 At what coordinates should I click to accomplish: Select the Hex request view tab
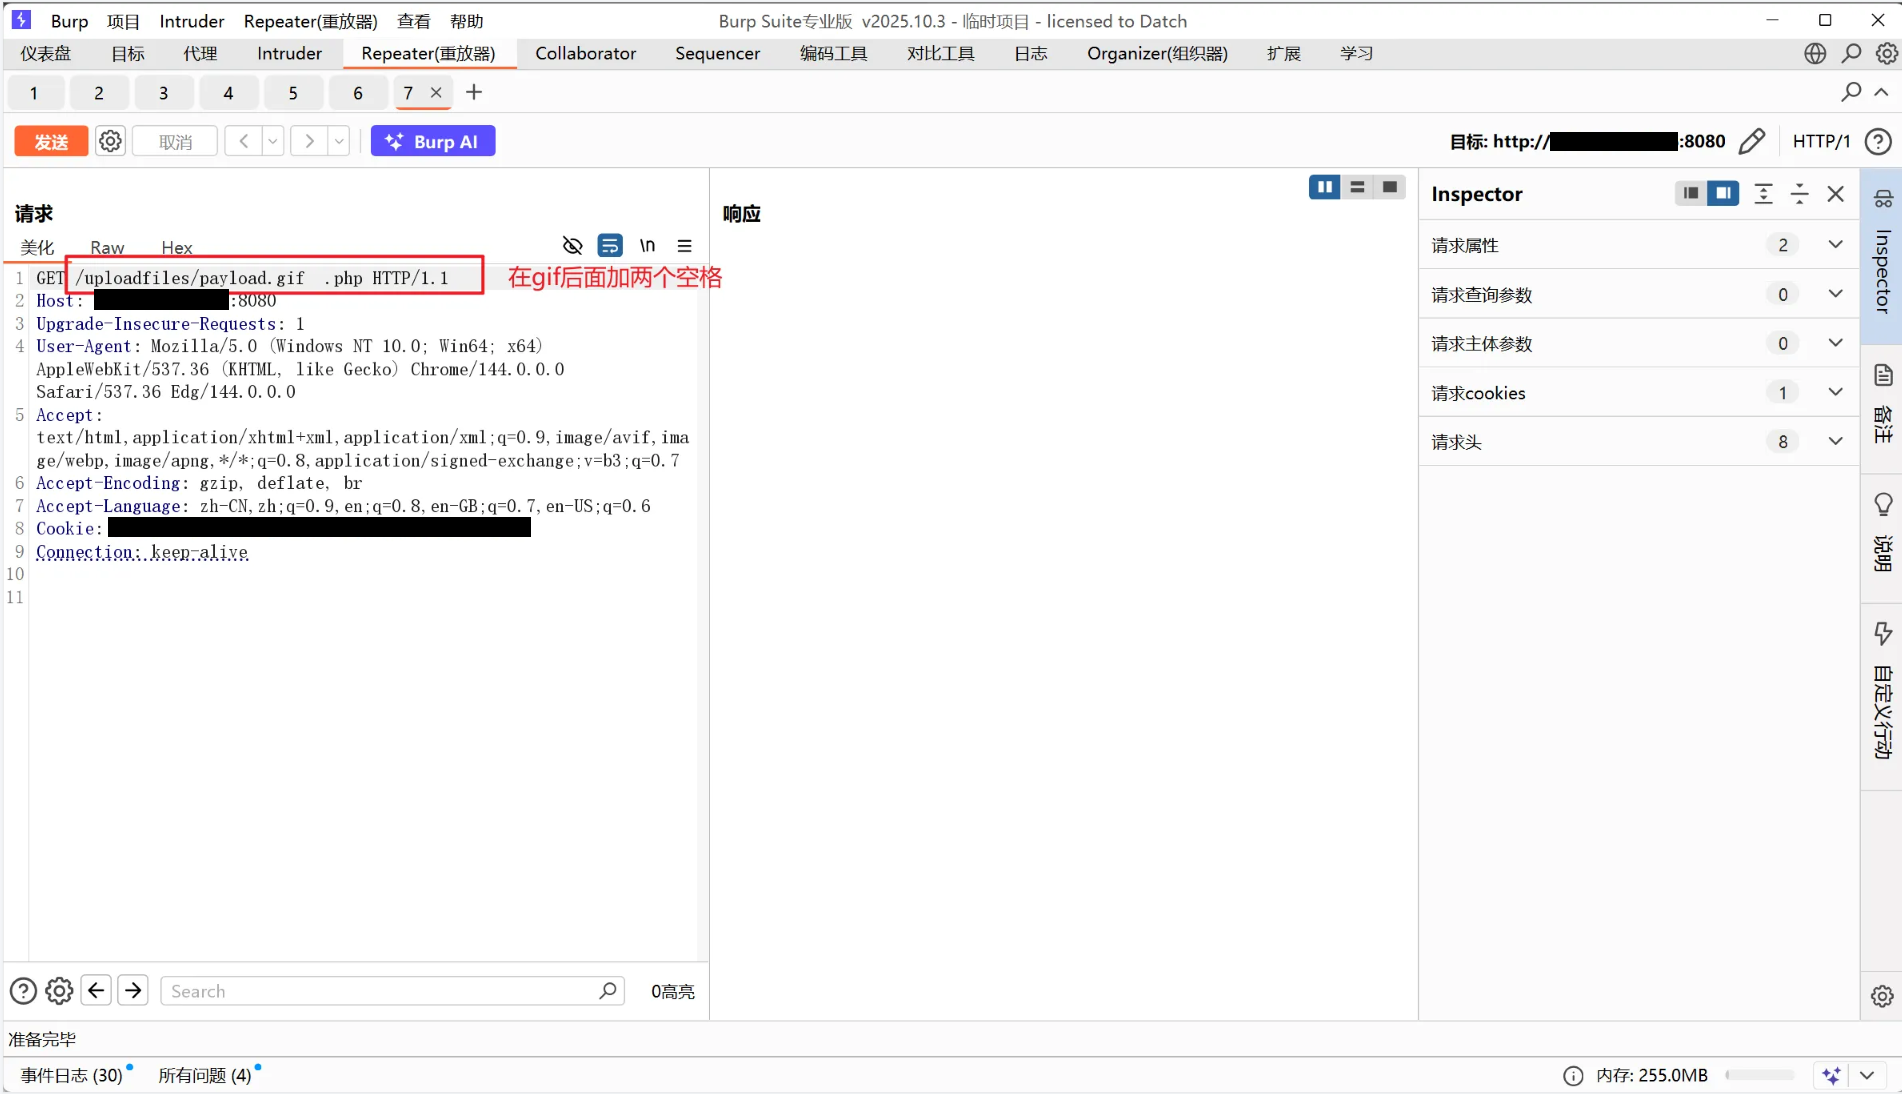pyautogui.click(x=177, y=247)
